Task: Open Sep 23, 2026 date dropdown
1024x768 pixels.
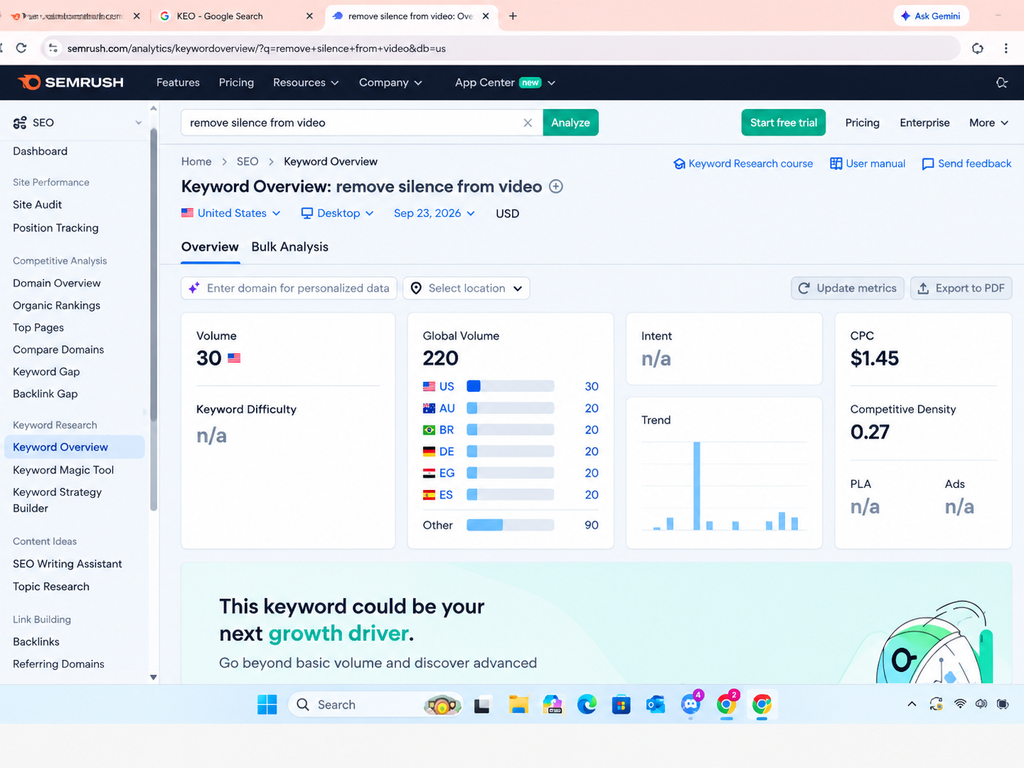Action: click(x=434, y=213)
